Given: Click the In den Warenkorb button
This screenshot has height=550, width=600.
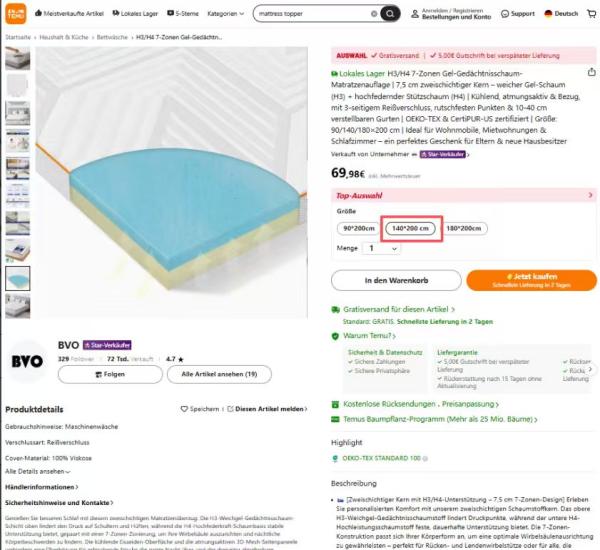Looking at the screenshot, I should coord(396,280).
